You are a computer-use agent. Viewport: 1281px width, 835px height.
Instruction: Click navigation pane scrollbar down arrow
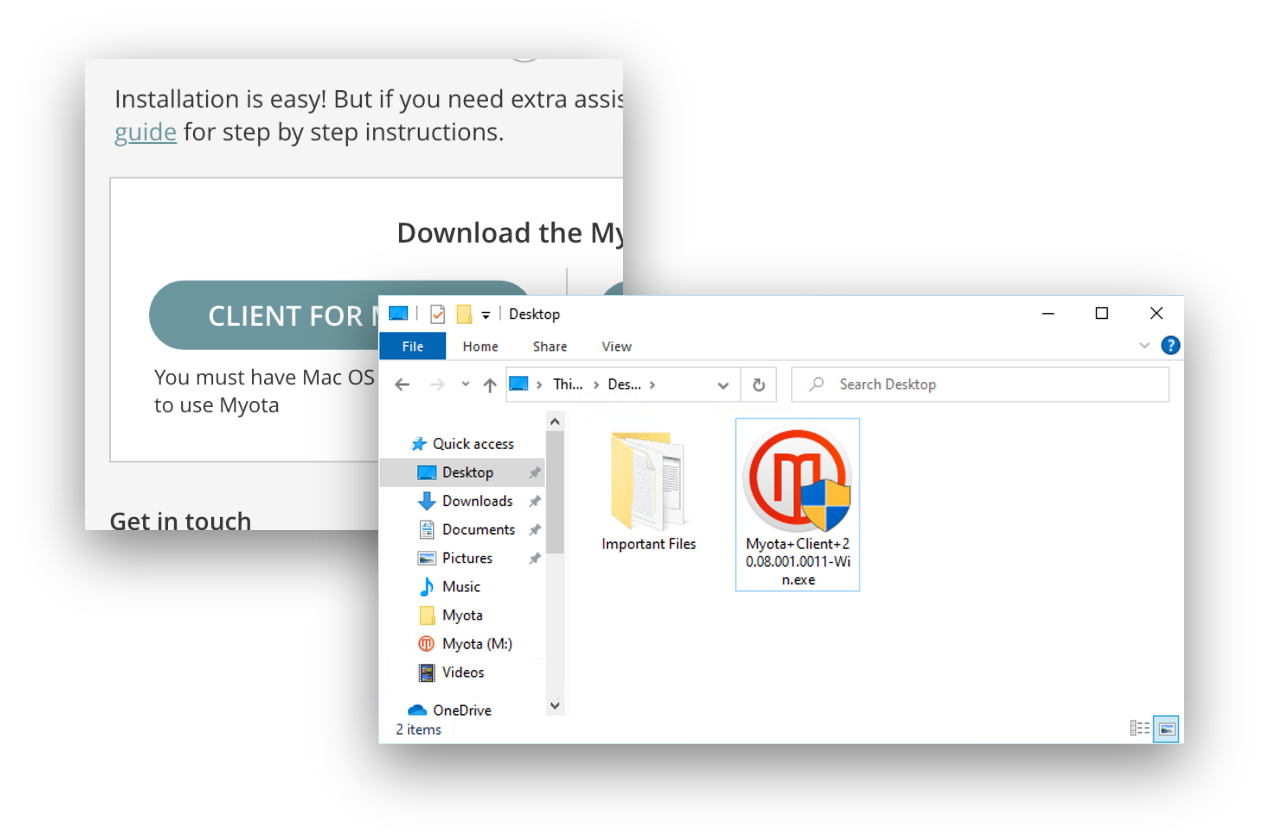[556, 706]
